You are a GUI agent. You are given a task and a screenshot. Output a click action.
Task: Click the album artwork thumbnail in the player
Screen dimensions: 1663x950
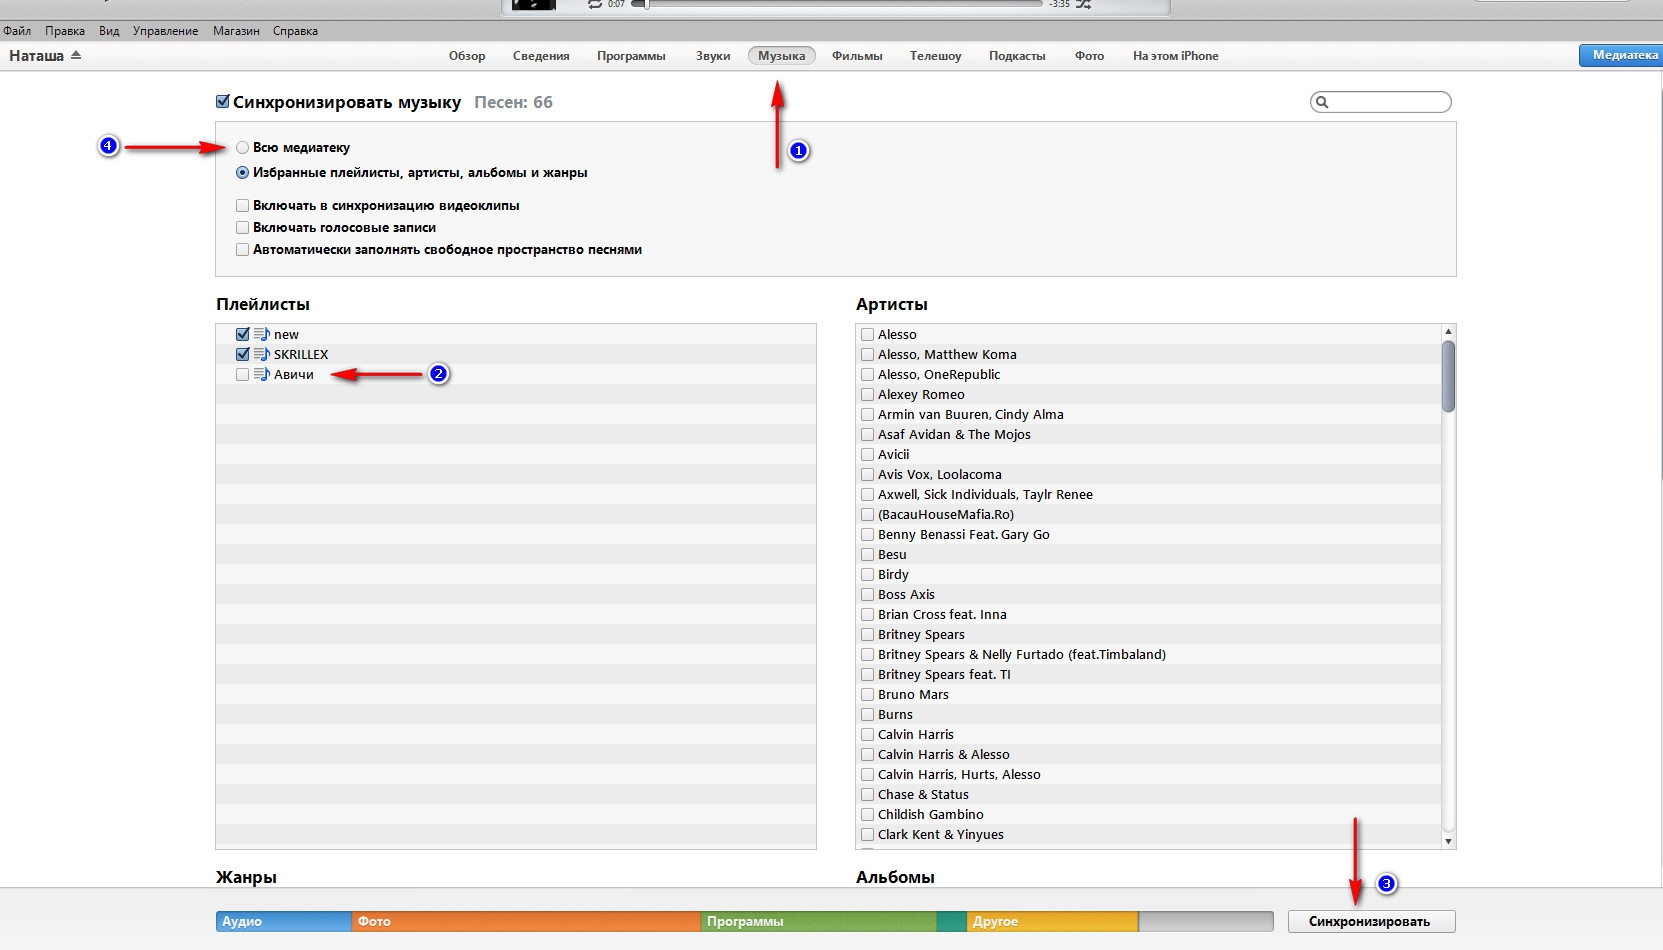click(x=534, y=4)
